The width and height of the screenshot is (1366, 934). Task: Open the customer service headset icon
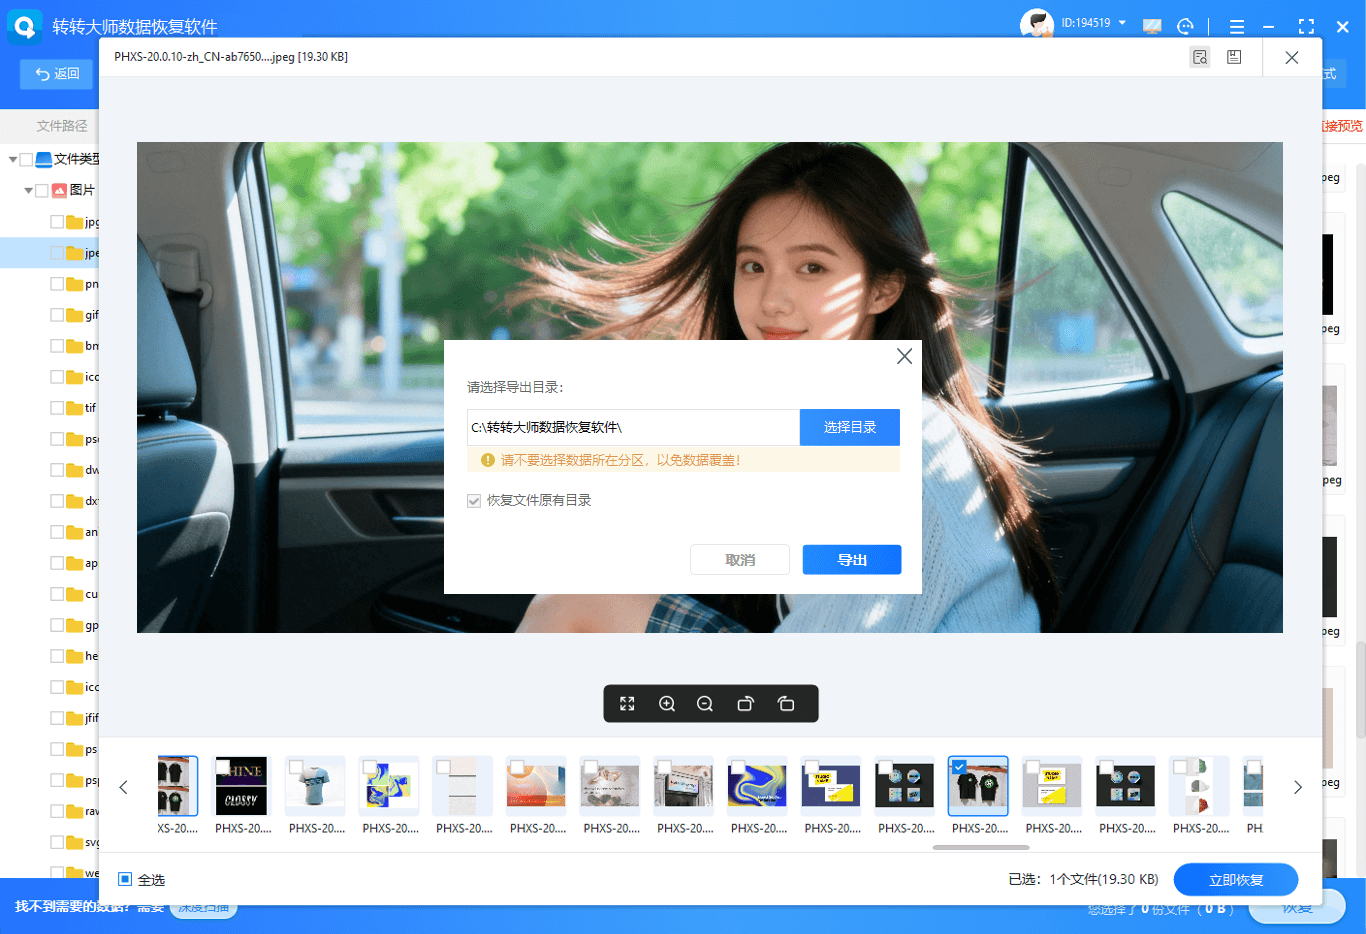pyautogui.click(x=1186, y=27)
